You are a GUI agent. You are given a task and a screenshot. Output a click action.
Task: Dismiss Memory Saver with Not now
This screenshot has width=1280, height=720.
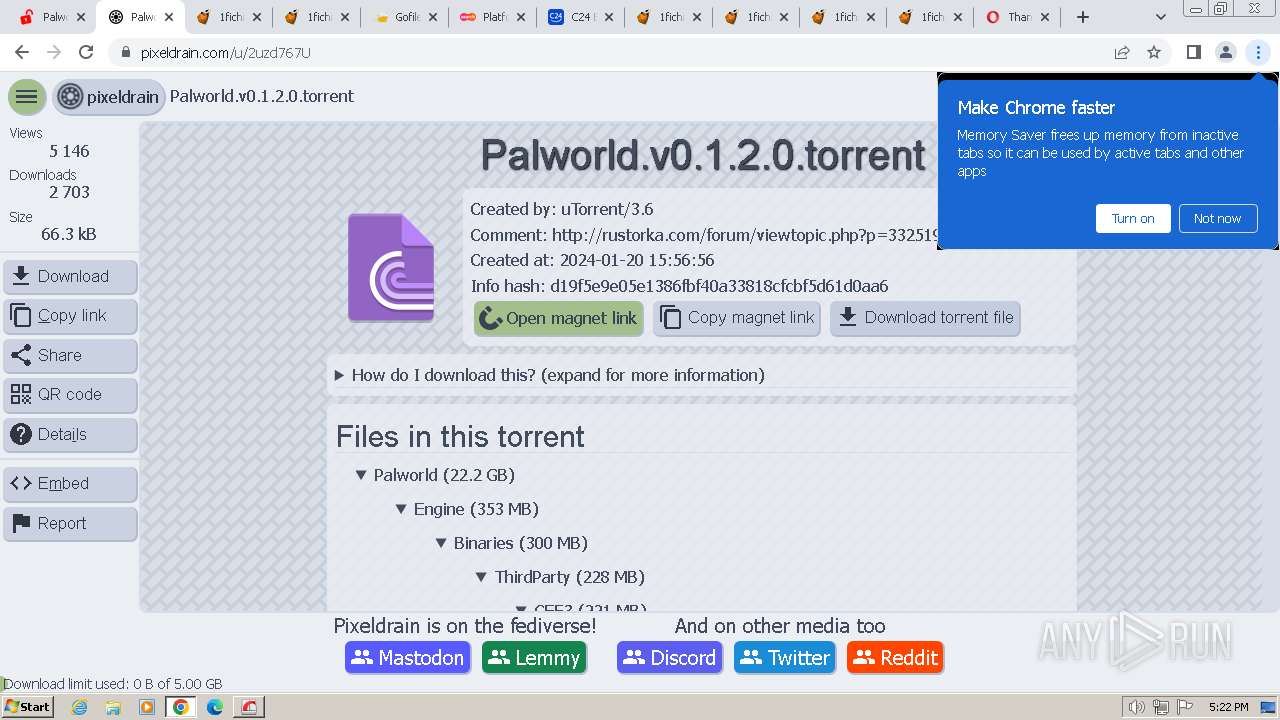1217,219
